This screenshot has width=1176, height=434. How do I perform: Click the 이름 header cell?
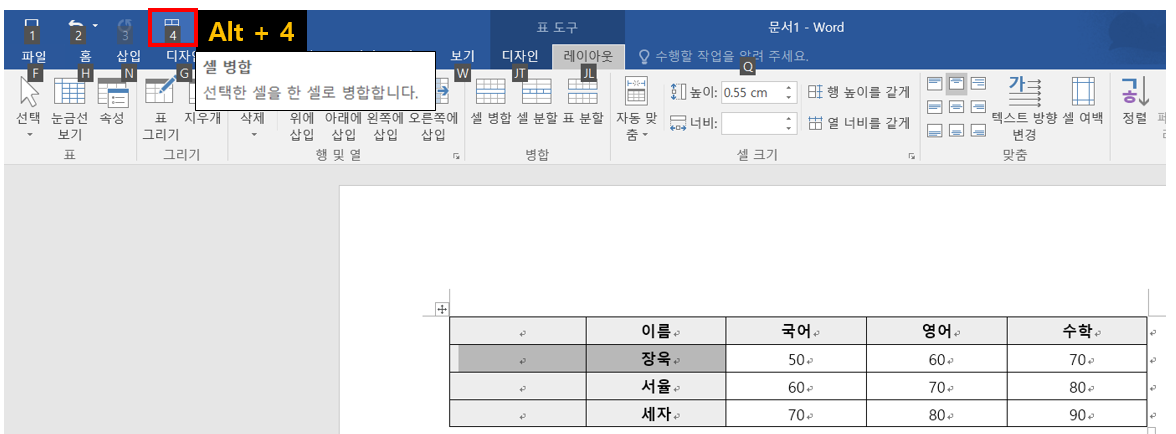pyautogui.click(x=656, y=331)
